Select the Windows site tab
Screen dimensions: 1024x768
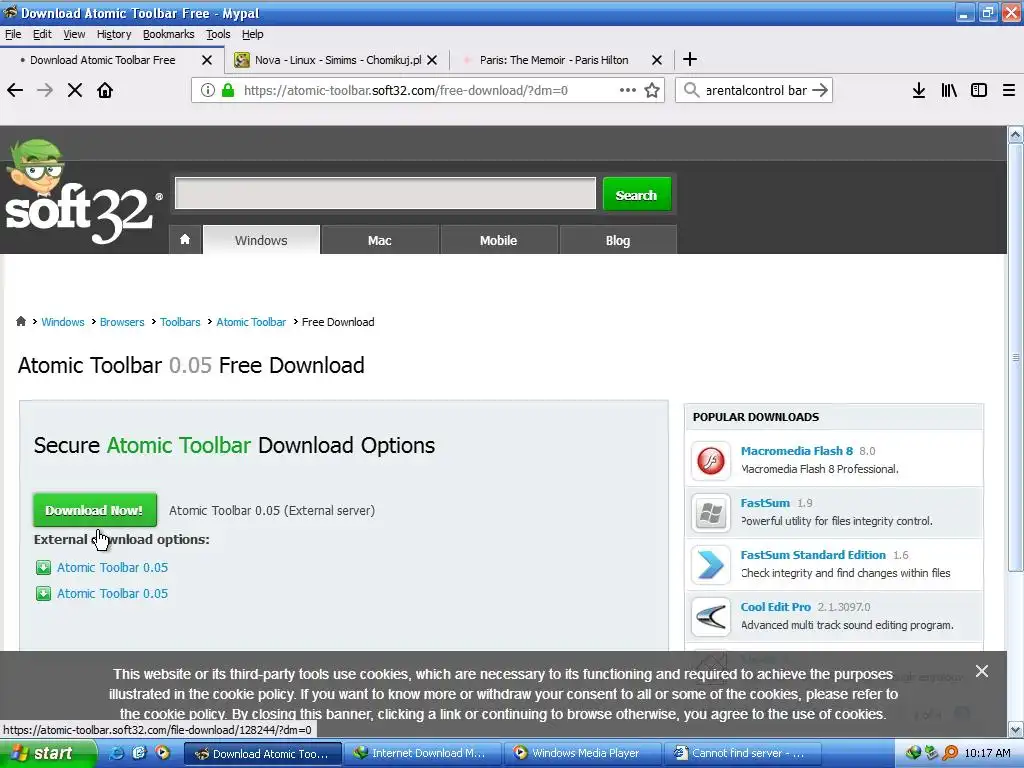[261, 240]
